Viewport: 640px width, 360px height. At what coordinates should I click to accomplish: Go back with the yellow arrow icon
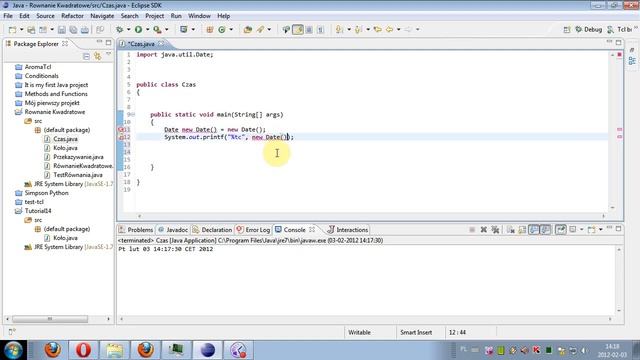click(x=389, y=29)
